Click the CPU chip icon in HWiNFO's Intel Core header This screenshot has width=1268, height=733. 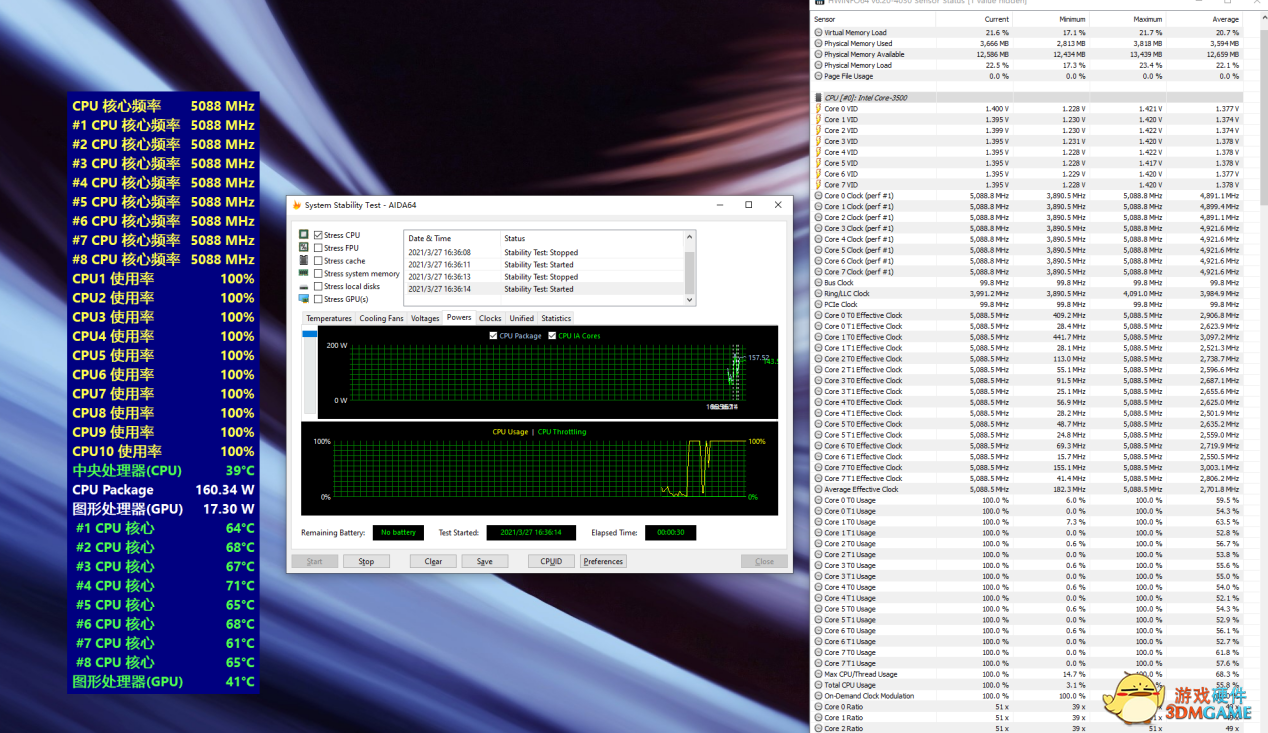[x=818, y=98]
